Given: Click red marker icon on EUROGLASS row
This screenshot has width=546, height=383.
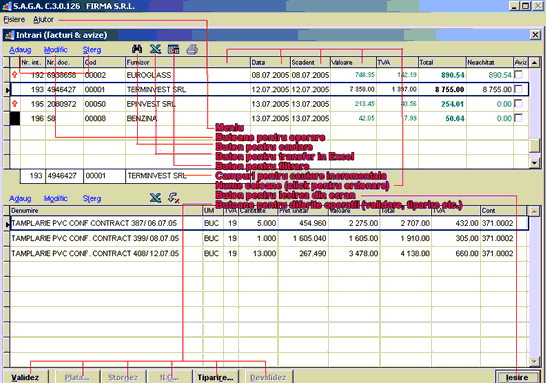Looking at the screenshot, I should [15, 75].
